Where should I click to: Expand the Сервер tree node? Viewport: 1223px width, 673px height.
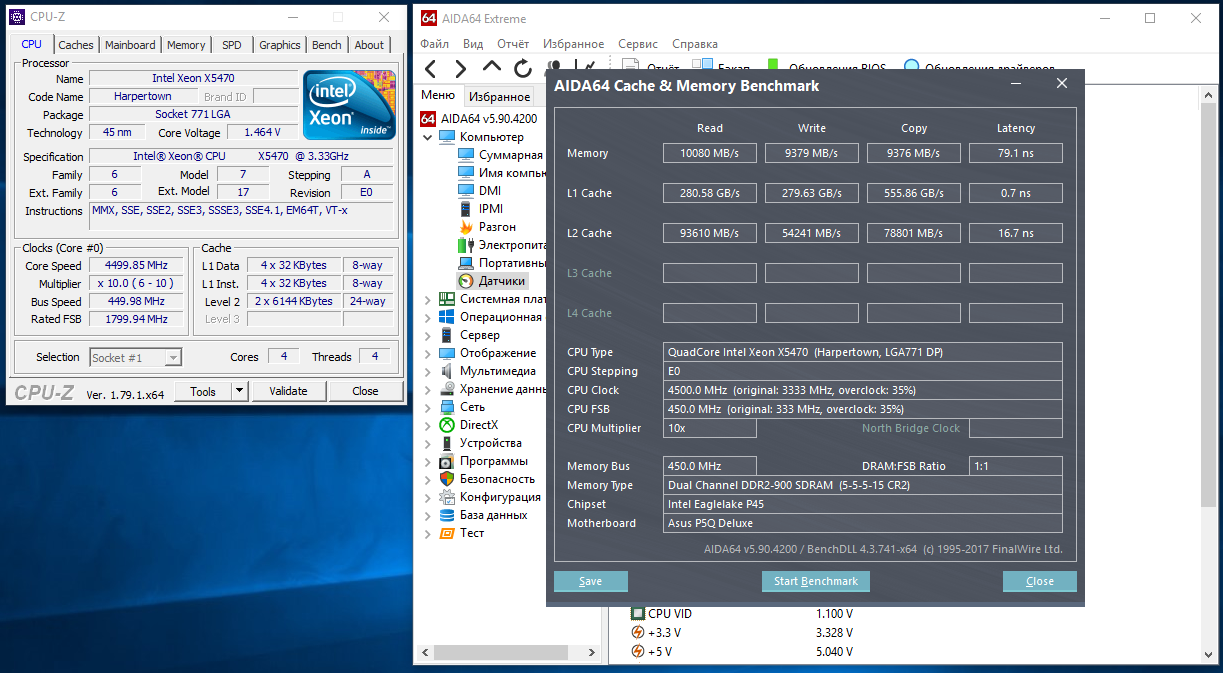click(428, 335)
